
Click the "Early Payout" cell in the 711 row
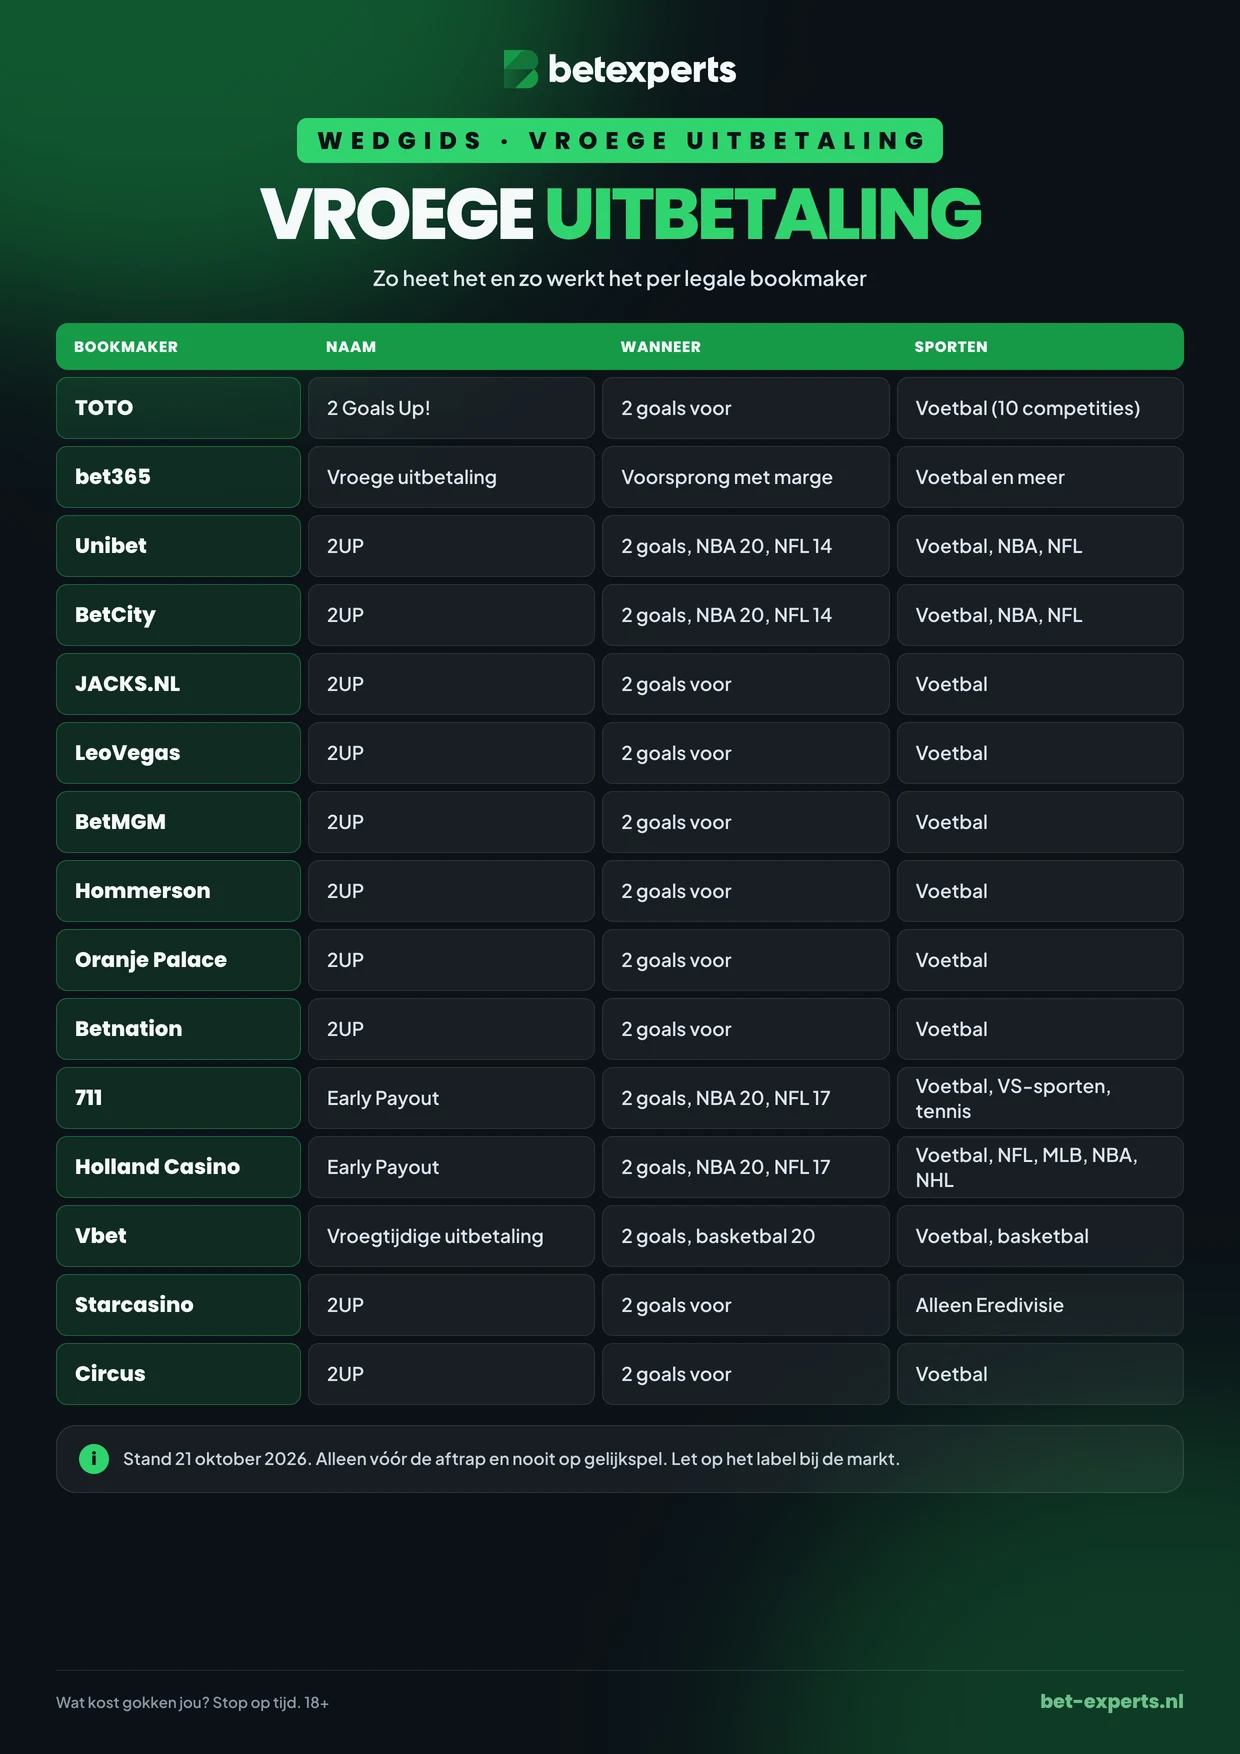[451, 1098]
